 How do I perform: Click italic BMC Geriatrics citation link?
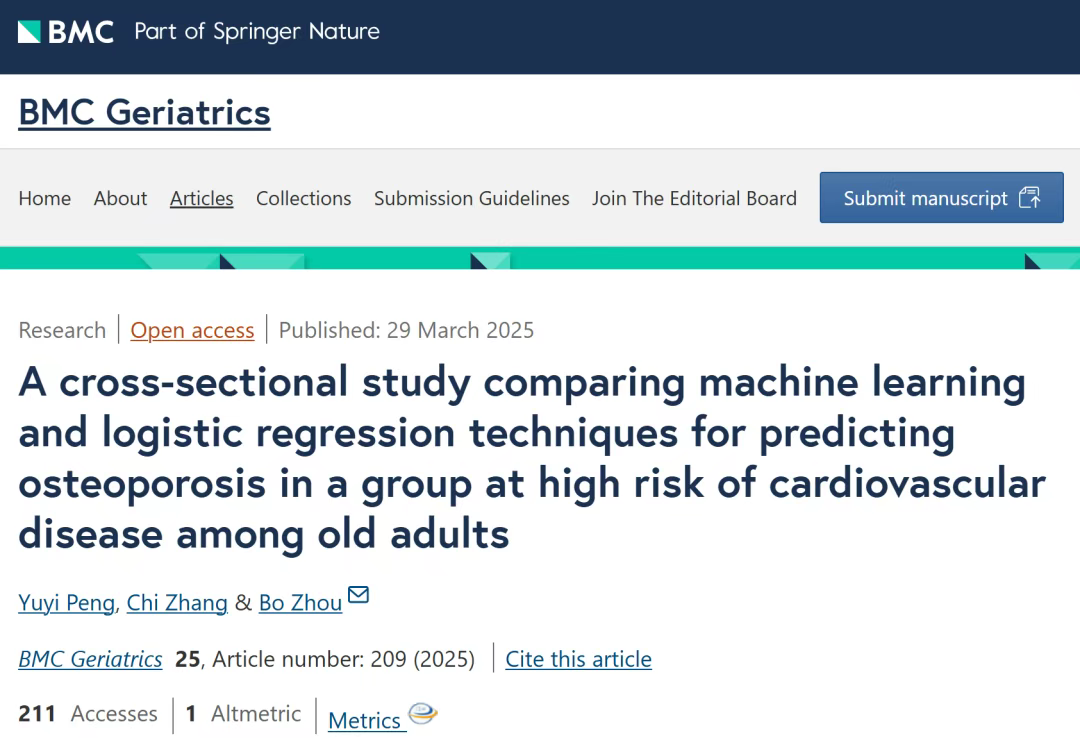(x=90, y=659)
